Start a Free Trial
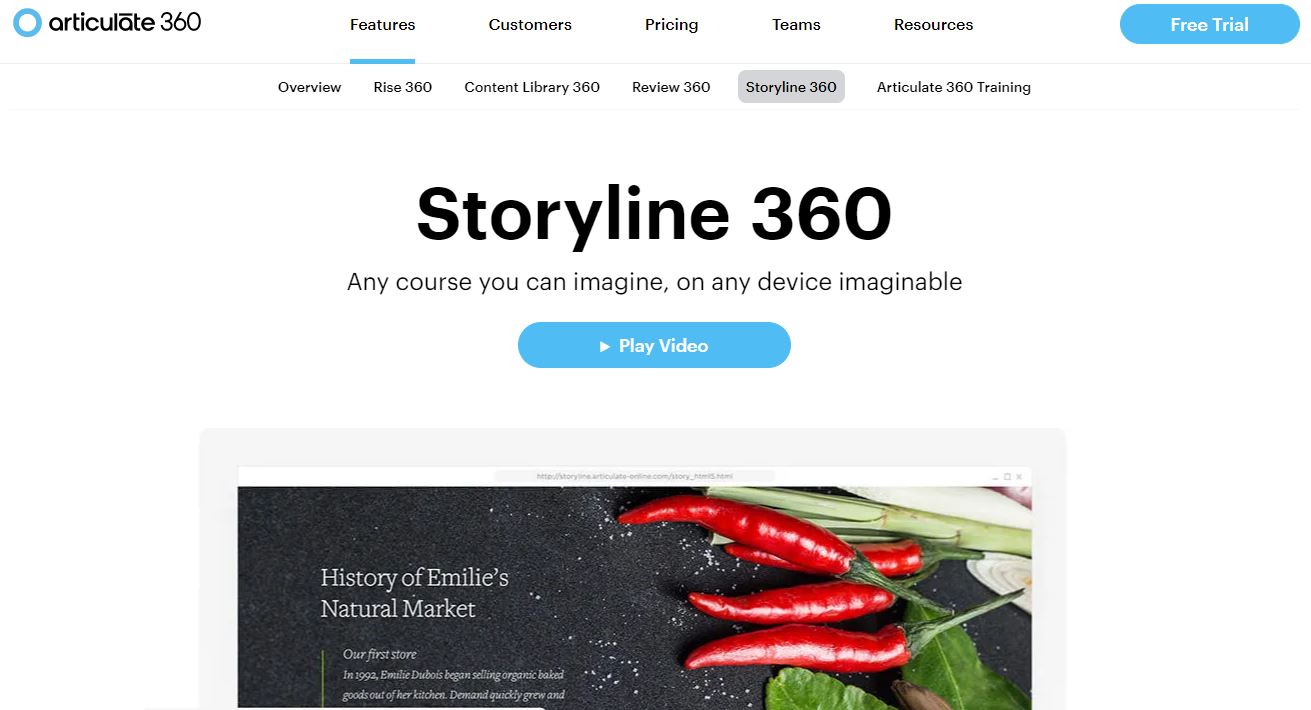 coord(1209,24)
